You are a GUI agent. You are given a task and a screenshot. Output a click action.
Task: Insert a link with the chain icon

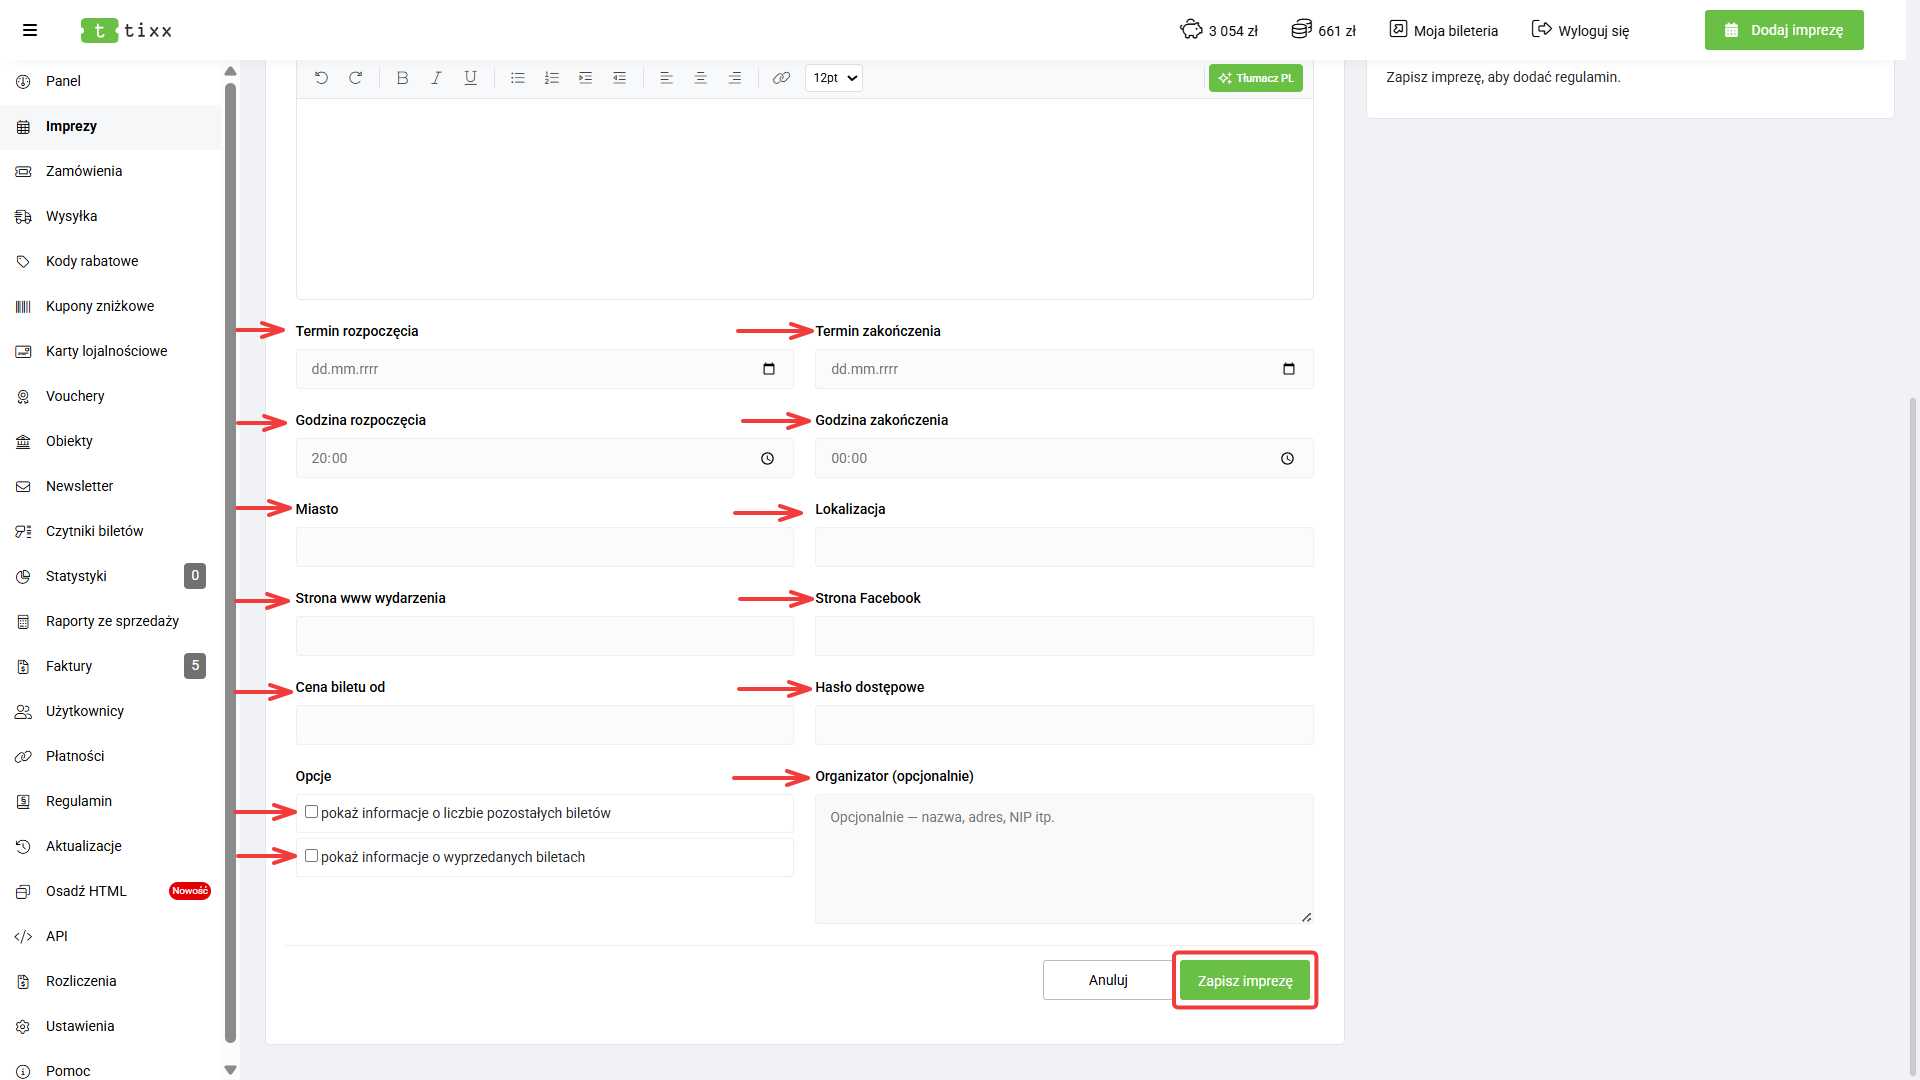point(781,78)
